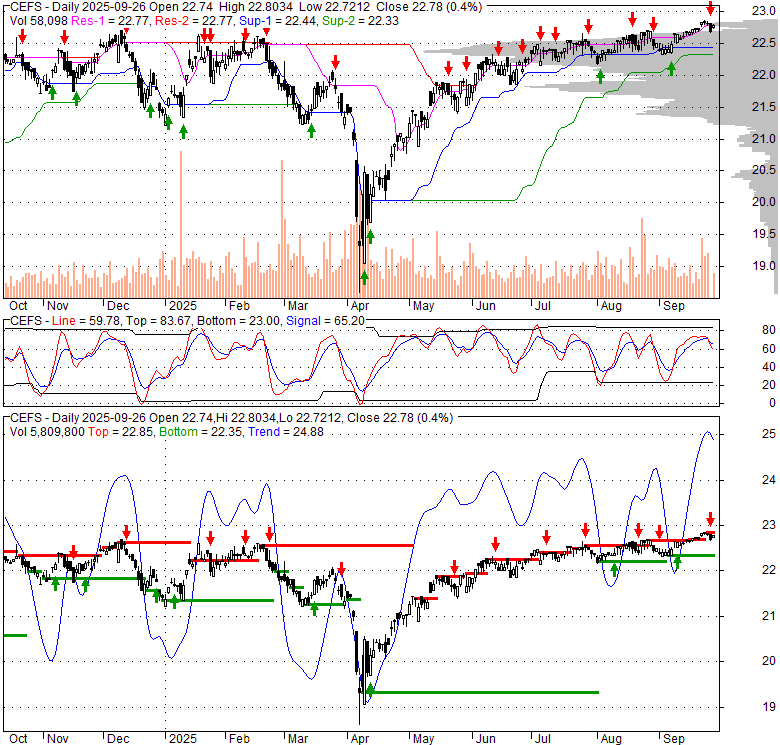Click the Aug month label under bottom chart

[x=611, y=739]
